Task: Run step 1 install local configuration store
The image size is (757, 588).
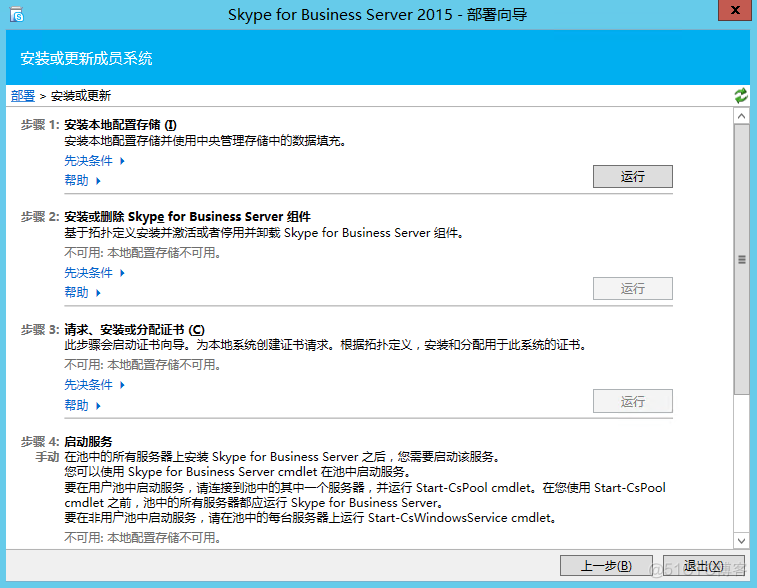Action: click(632, 177)
